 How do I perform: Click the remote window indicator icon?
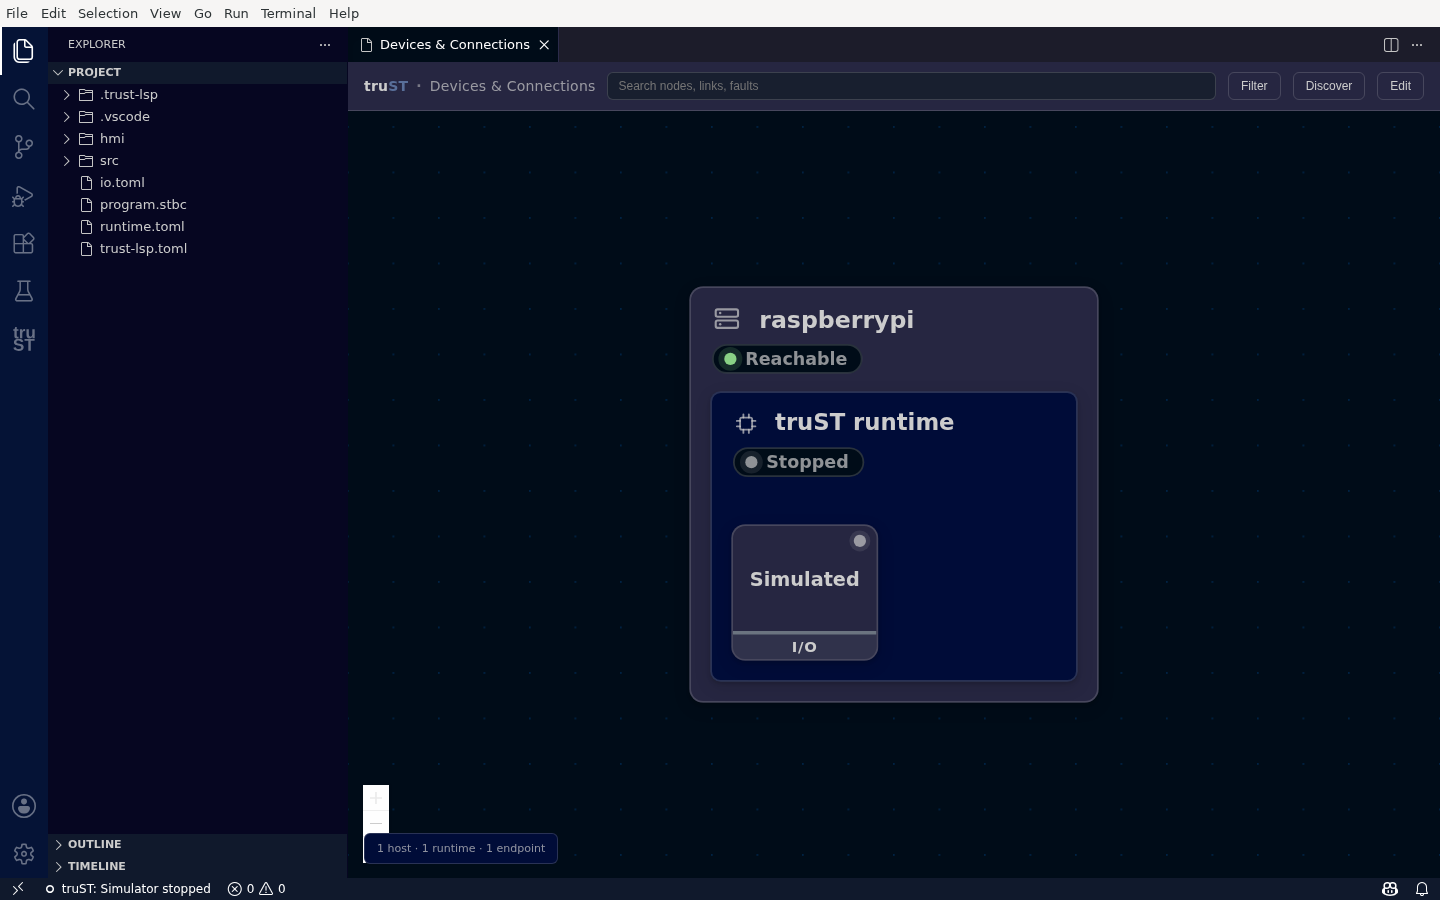click(17, 888)
